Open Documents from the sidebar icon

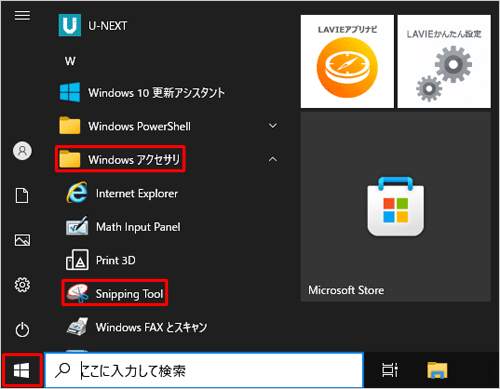22,195
